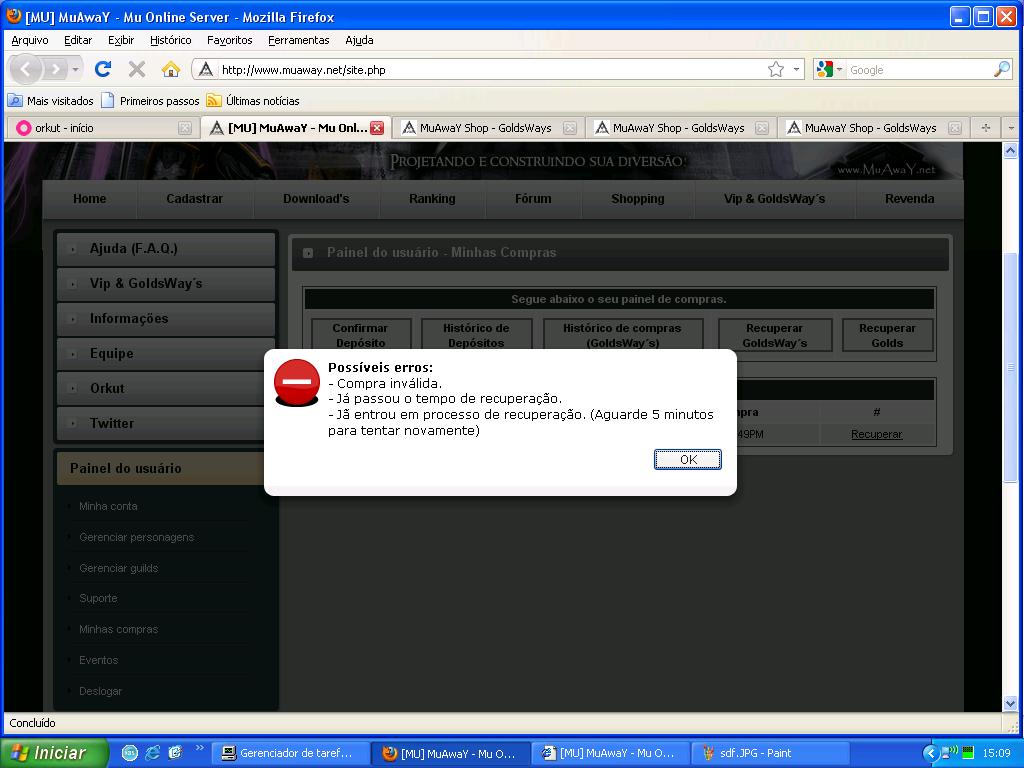This screenshot has height=768, width=1024.
Task: Close the orkut - início tab
Action: (x=185, y=128)
